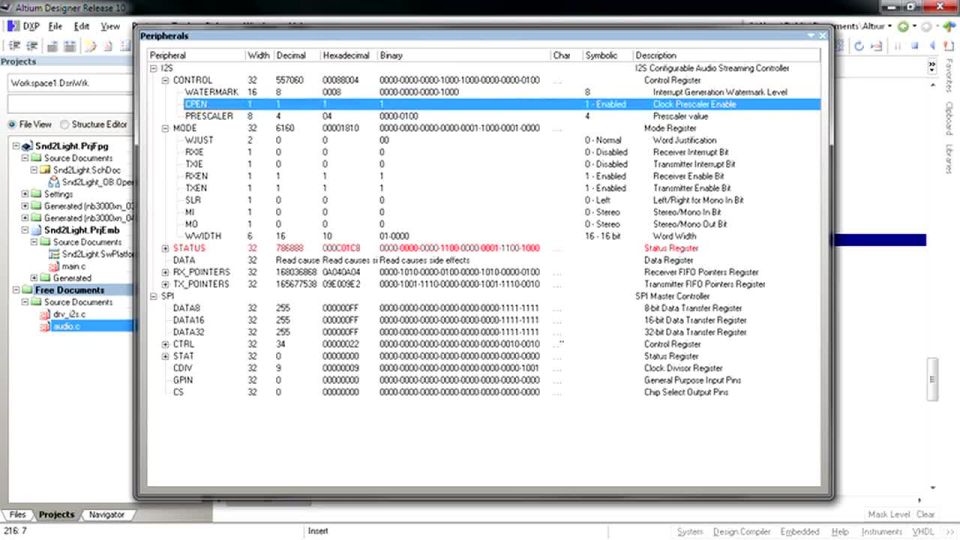Click the Snd2Light.PrjFpg project icon
The image size is (960, 540).
point(27,146)
